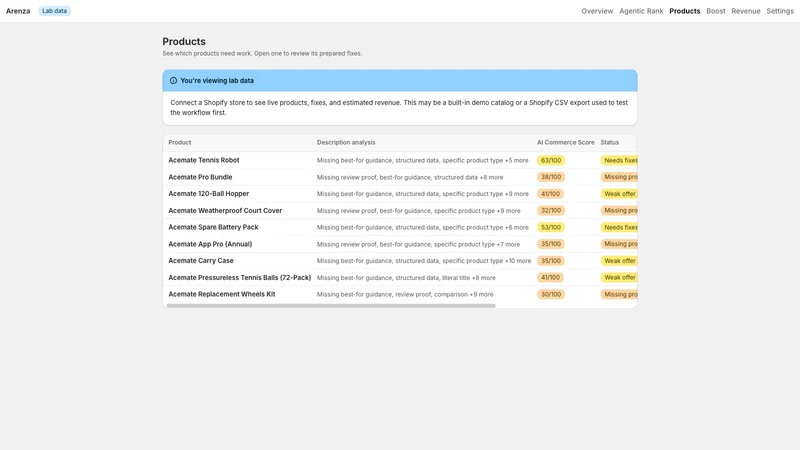This screenshot has height=450, width=800.
Task: Click the Products page heading
Action: 184,41
